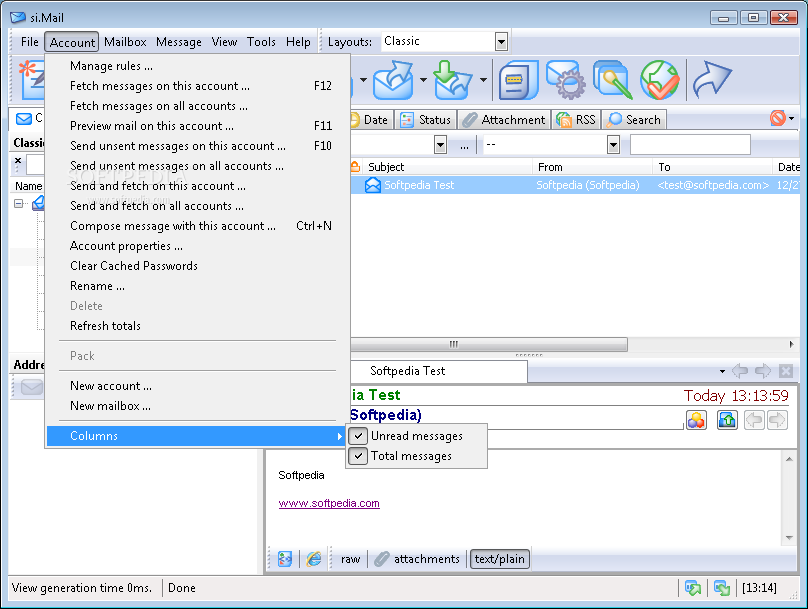Open the send mail icon dropdown arrow
The width and height of the screenshot is (808, 609).
(x=424, y=80)
